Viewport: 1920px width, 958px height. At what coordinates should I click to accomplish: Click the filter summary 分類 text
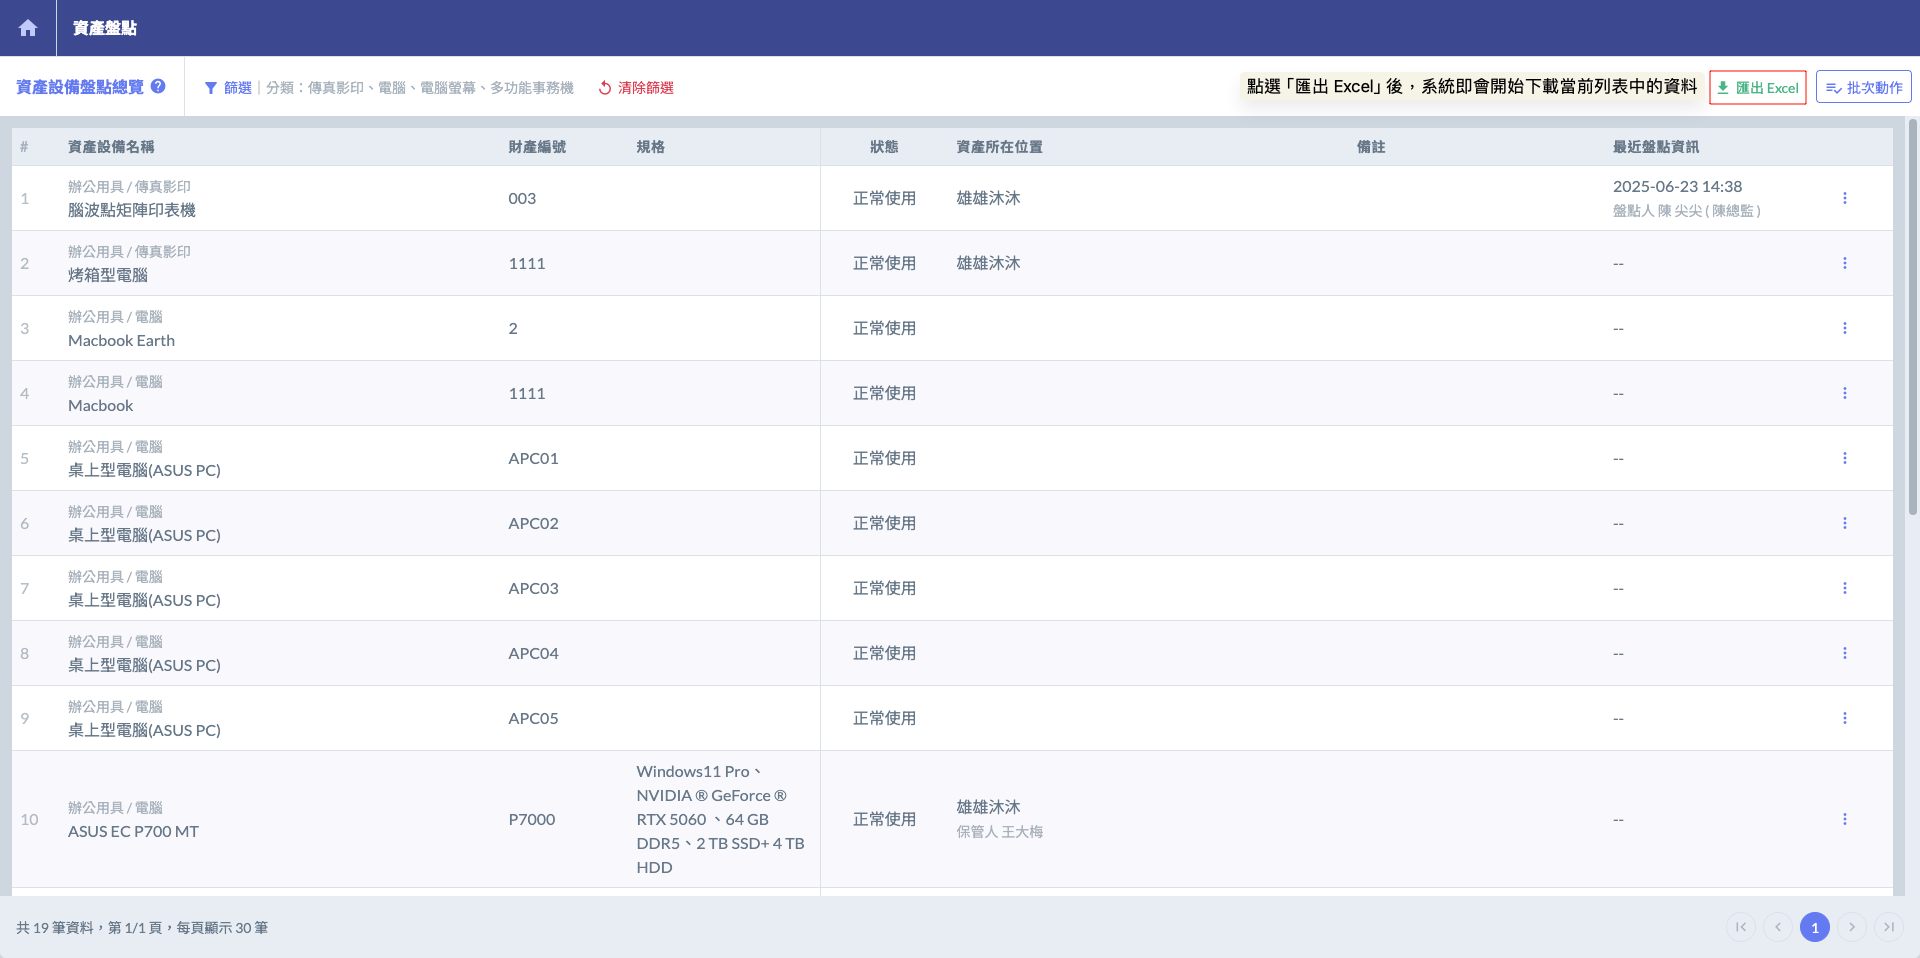420,88
